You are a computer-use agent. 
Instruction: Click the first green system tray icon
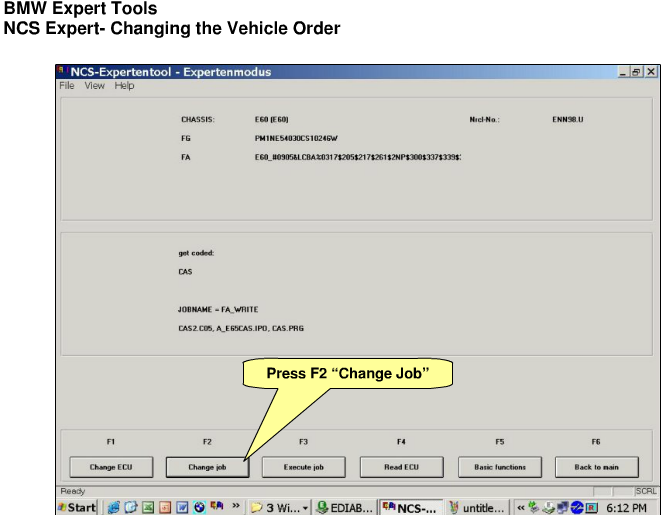point(534,507)
